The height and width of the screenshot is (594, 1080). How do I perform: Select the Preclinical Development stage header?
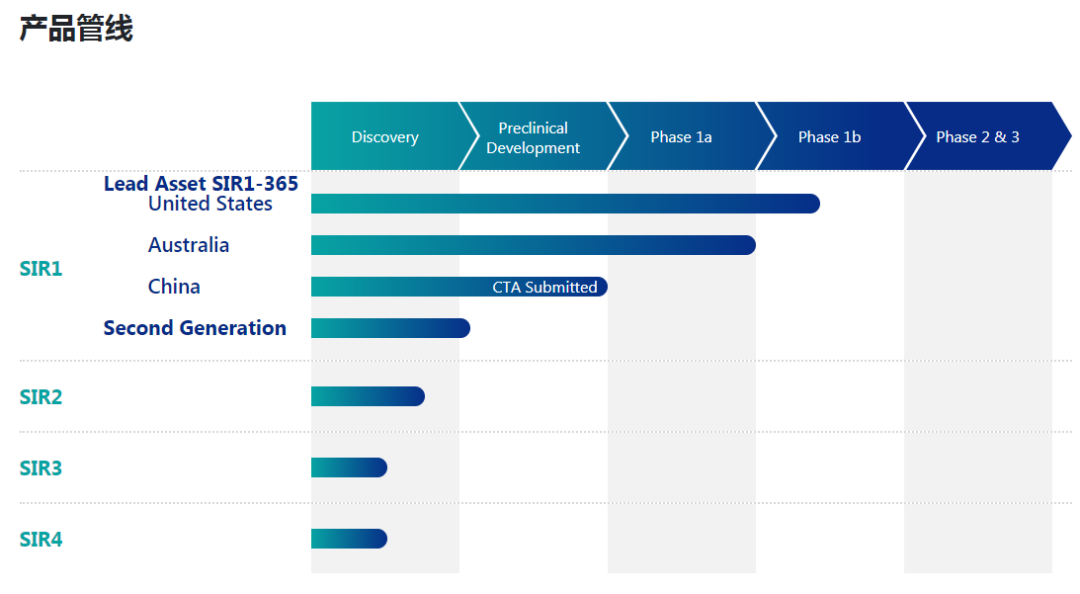533,138
